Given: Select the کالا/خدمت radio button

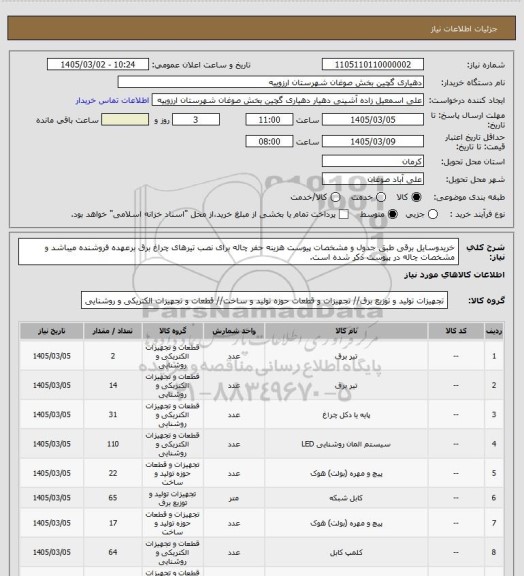Looking at the screenshot, I should coord(335,197).
